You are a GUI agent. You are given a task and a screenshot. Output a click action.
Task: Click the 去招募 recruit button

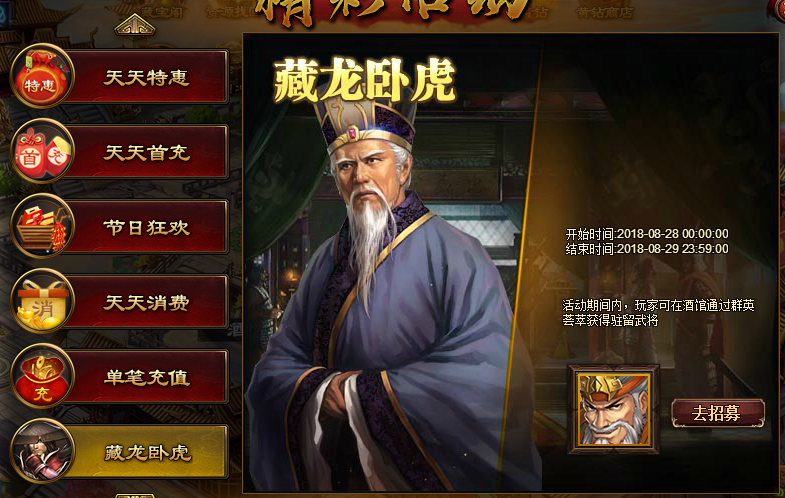717,413
